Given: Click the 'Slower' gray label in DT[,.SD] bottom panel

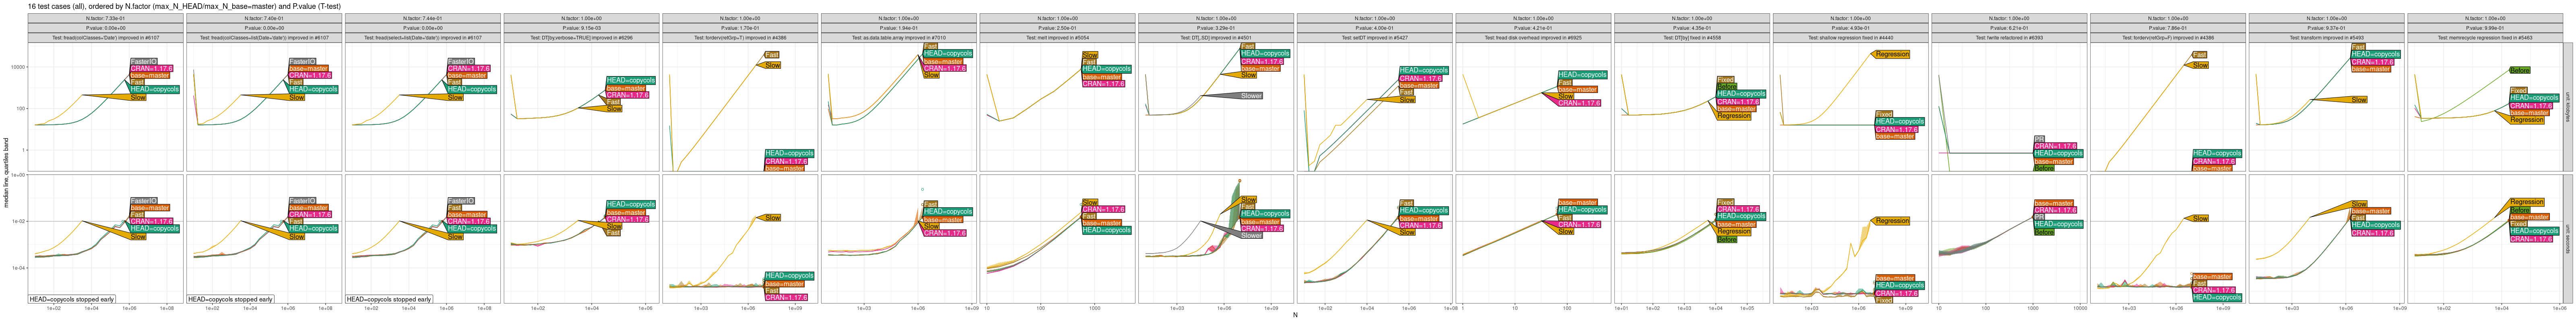Looking at the screenshot, I should pos(1250,235).
